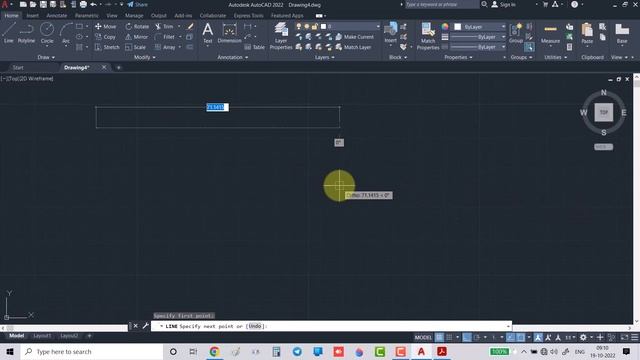Screen dimensions: 640x360
Task: Select the Line drawing tool
Action: (9, 33)
